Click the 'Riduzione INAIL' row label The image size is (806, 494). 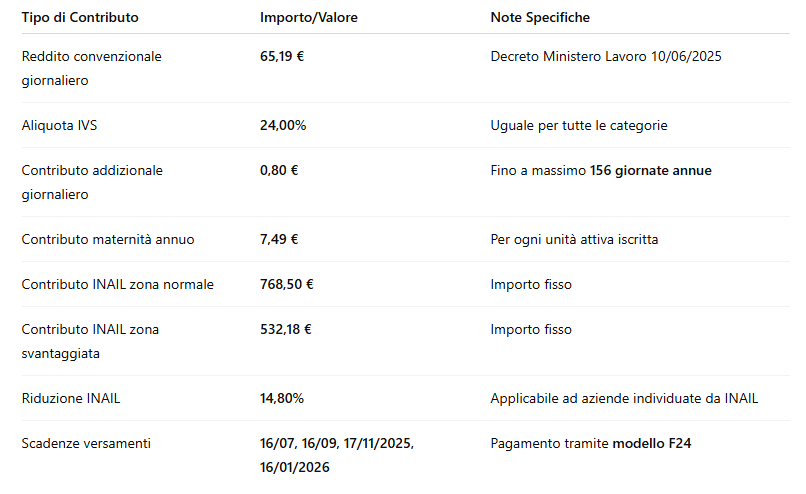(71, 399)
